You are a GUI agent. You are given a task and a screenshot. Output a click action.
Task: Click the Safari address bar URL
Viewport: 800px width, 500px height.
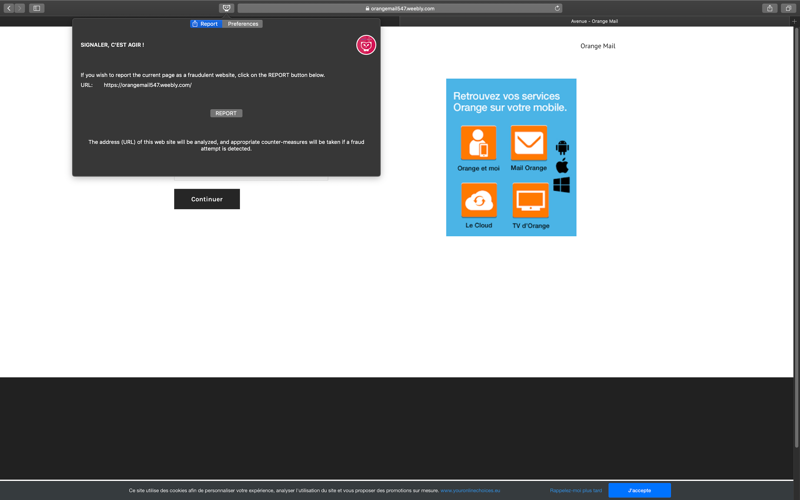click(x=400, y=8)
